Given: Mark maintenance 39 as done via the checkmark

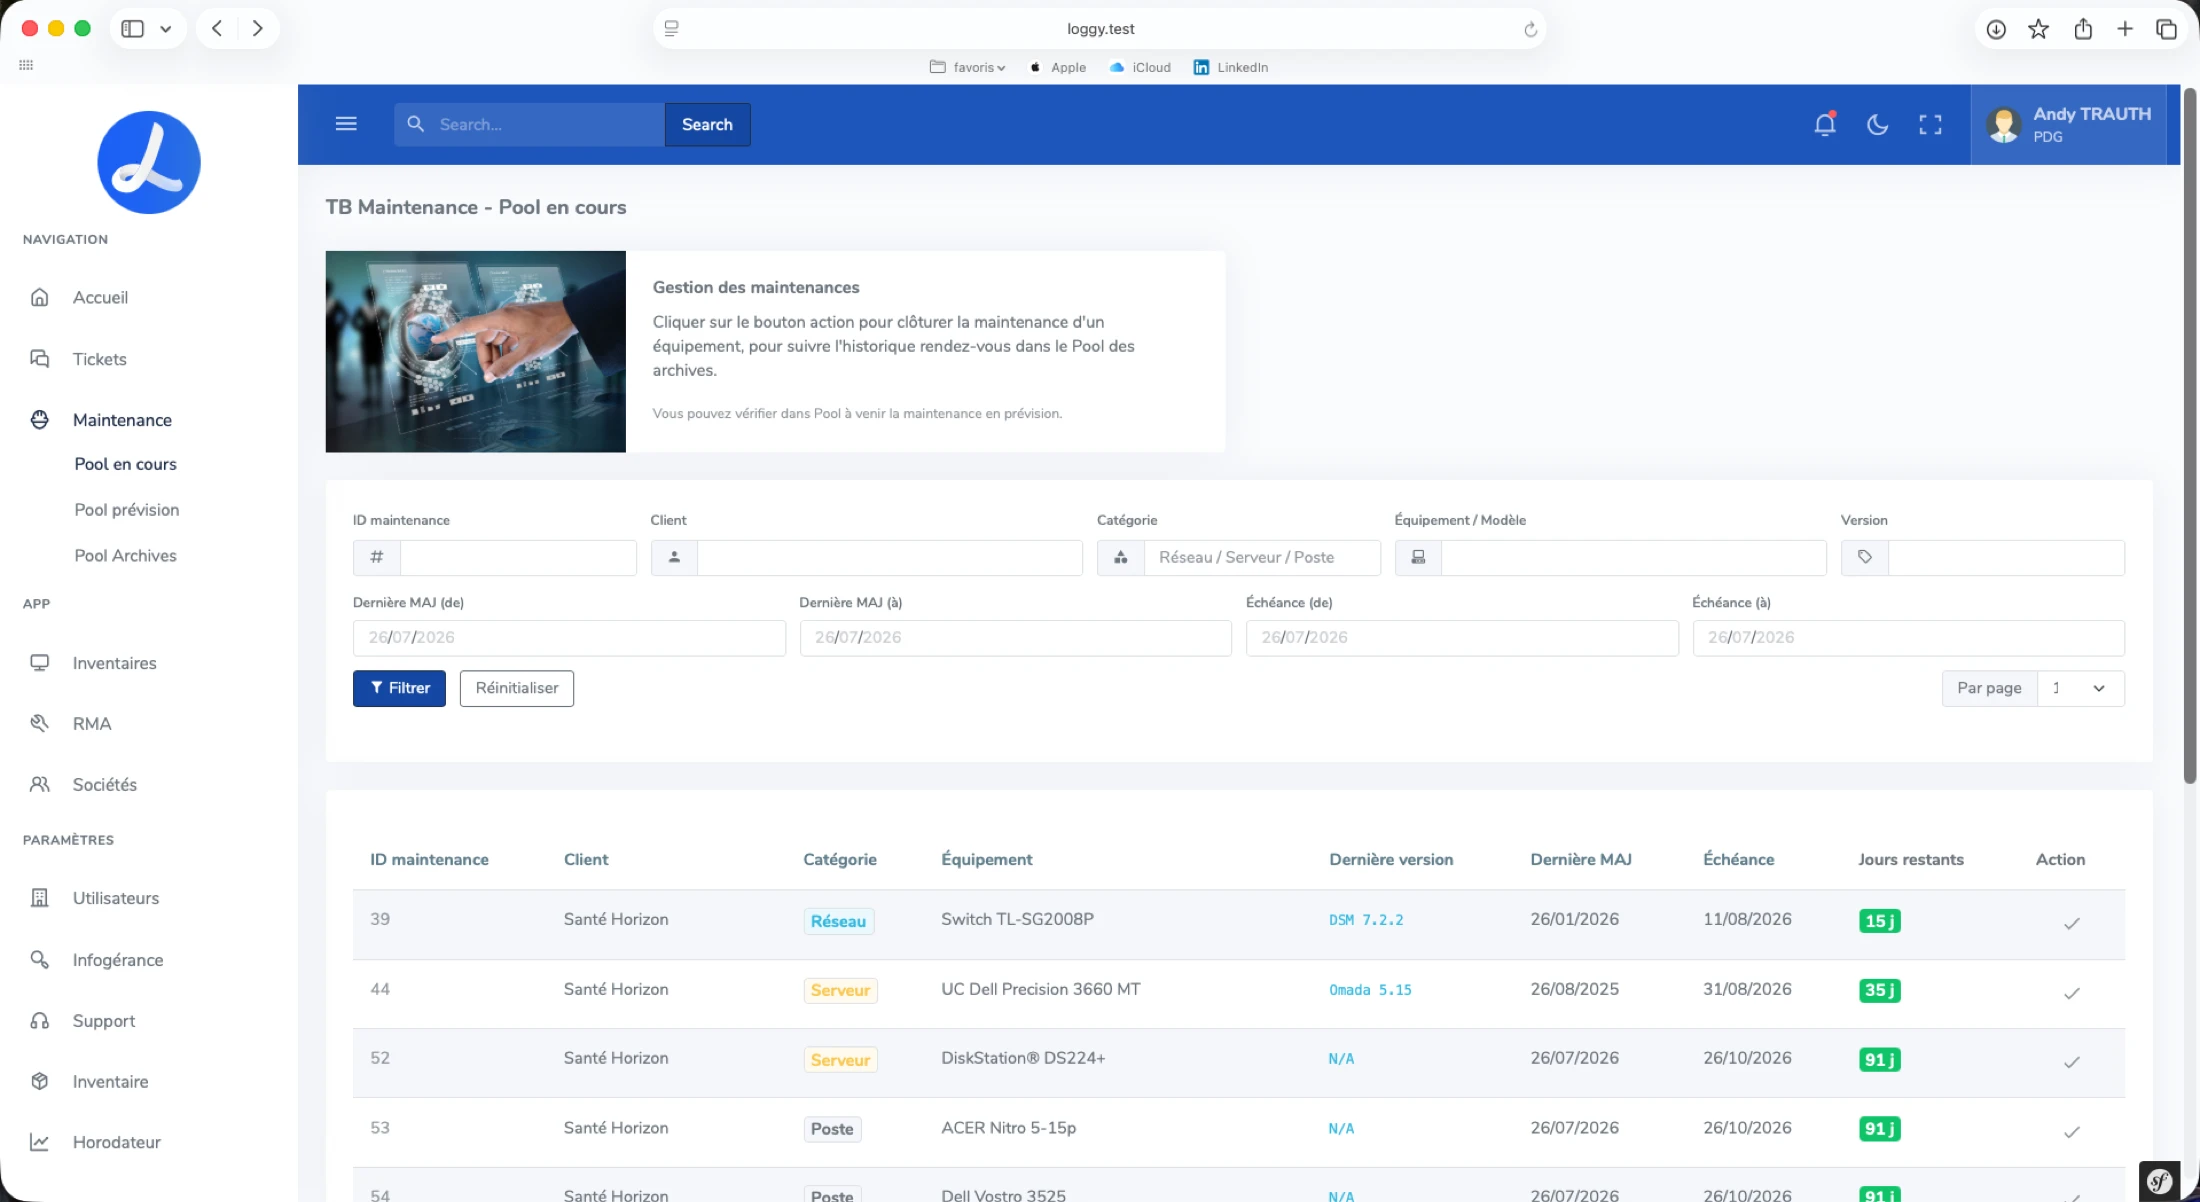Looking at the screenshot, I should (2072, 923).
